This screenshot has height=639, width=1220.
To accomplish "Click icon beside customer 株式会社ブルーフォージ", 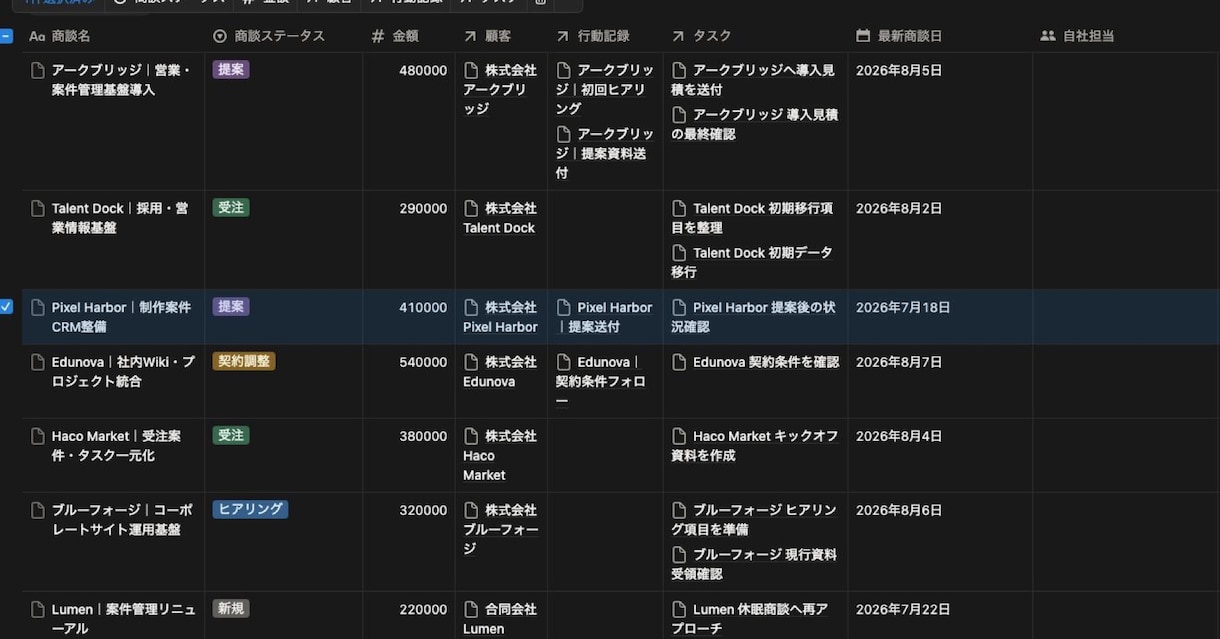I will click(x=471, y=510).
